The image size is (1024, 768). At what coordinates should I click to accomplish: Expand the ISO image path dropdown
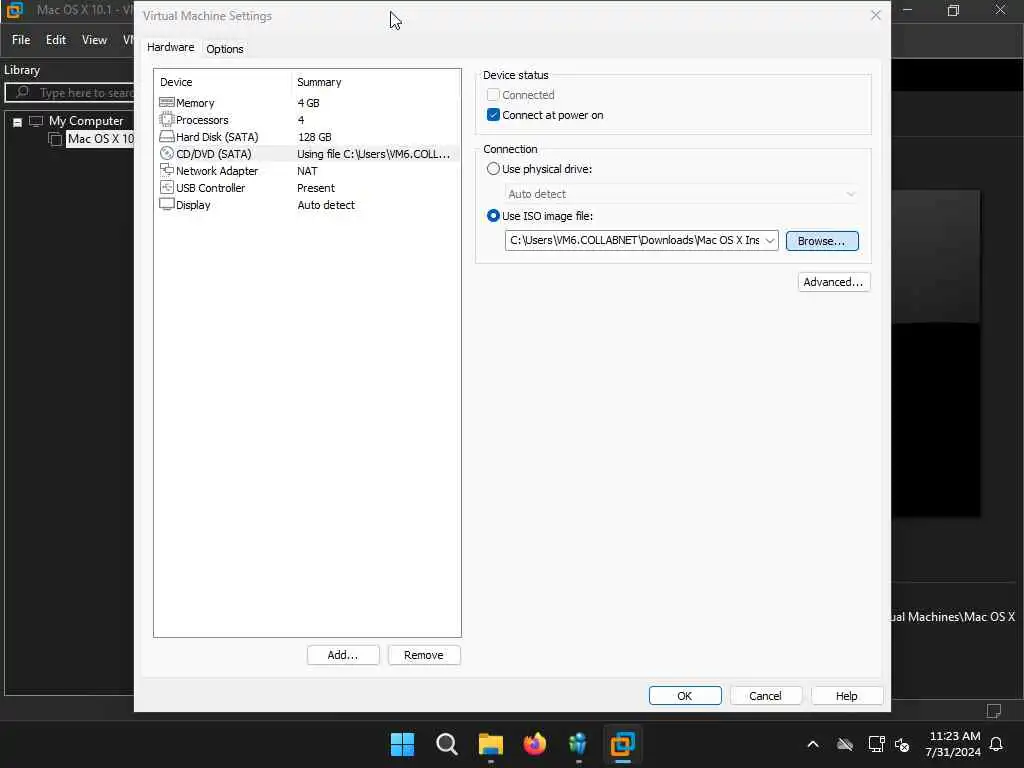[x=770, y=240]
